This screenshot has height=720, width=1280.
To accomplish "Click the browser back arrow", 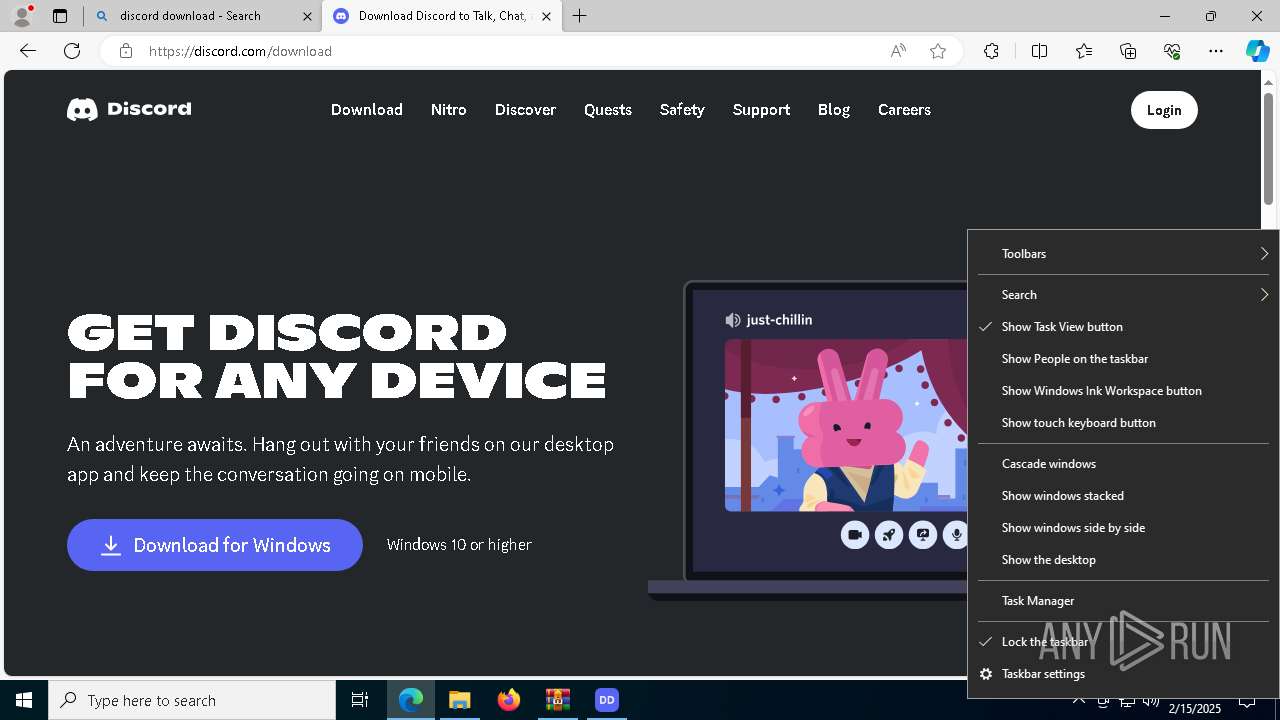I will point(28,51).
